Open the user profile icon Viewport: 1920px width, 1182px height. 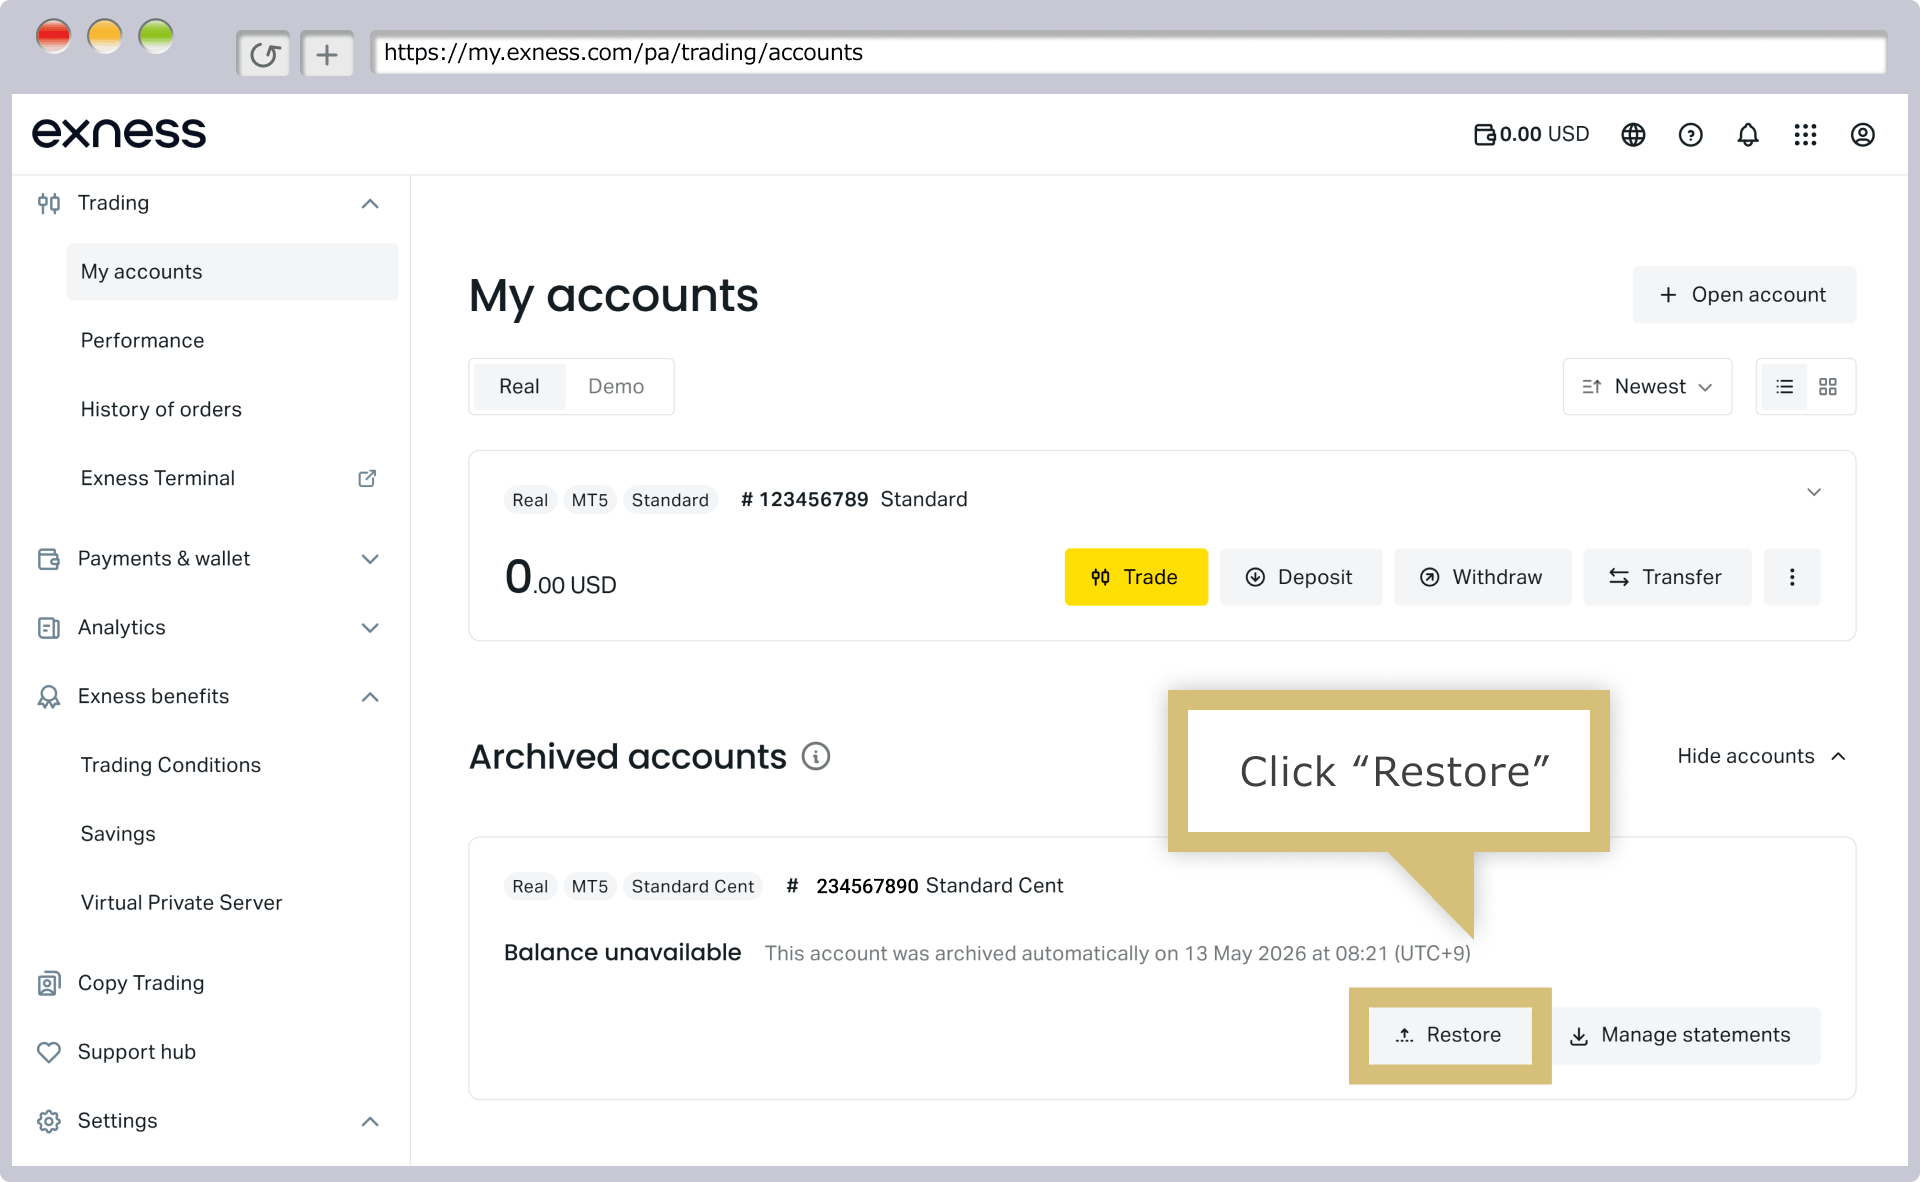click(1862, 134)
